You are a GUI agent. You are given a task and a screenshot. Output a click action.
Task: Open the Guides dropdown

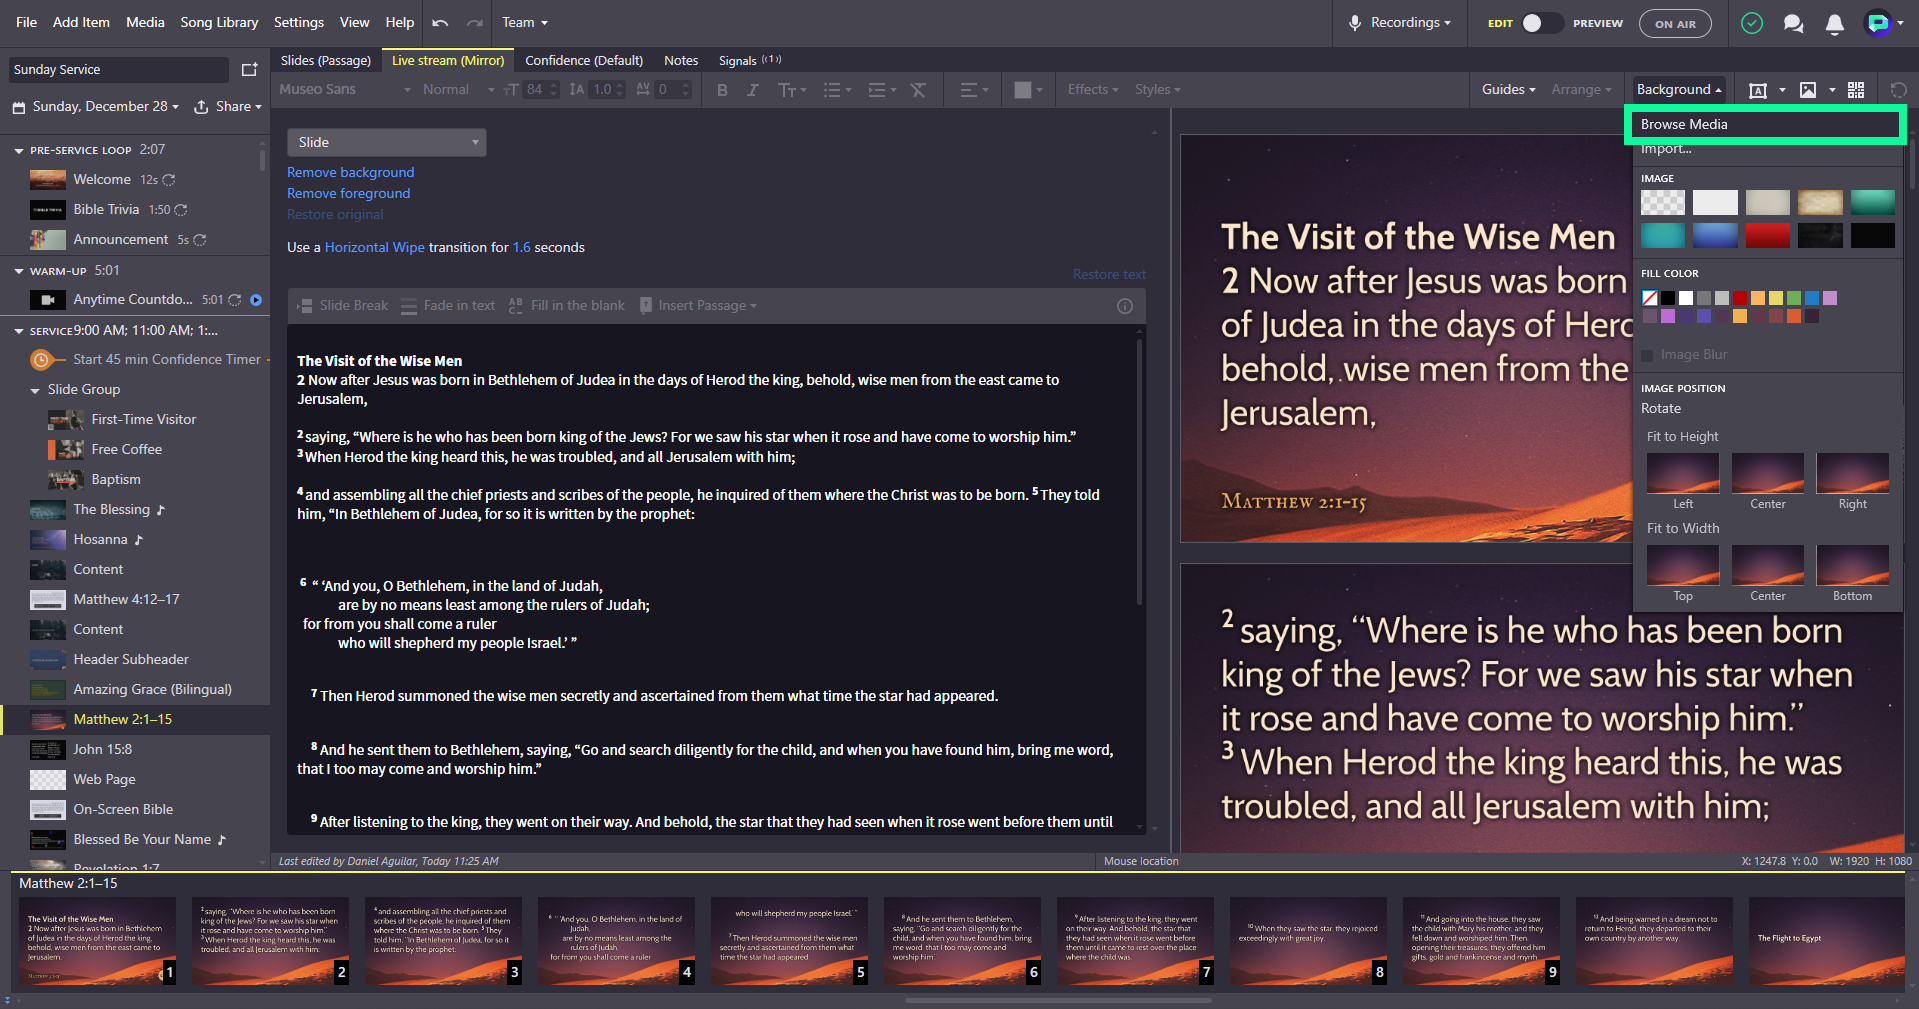click(x=1508, y=89)
